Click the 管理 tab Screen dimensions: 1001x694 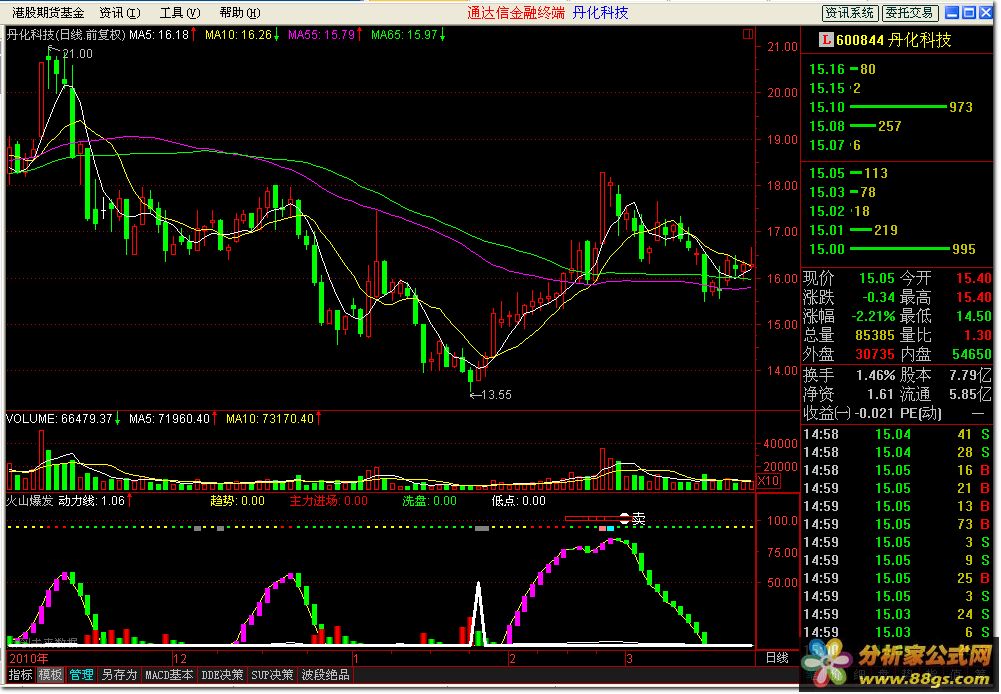(81, 674)
